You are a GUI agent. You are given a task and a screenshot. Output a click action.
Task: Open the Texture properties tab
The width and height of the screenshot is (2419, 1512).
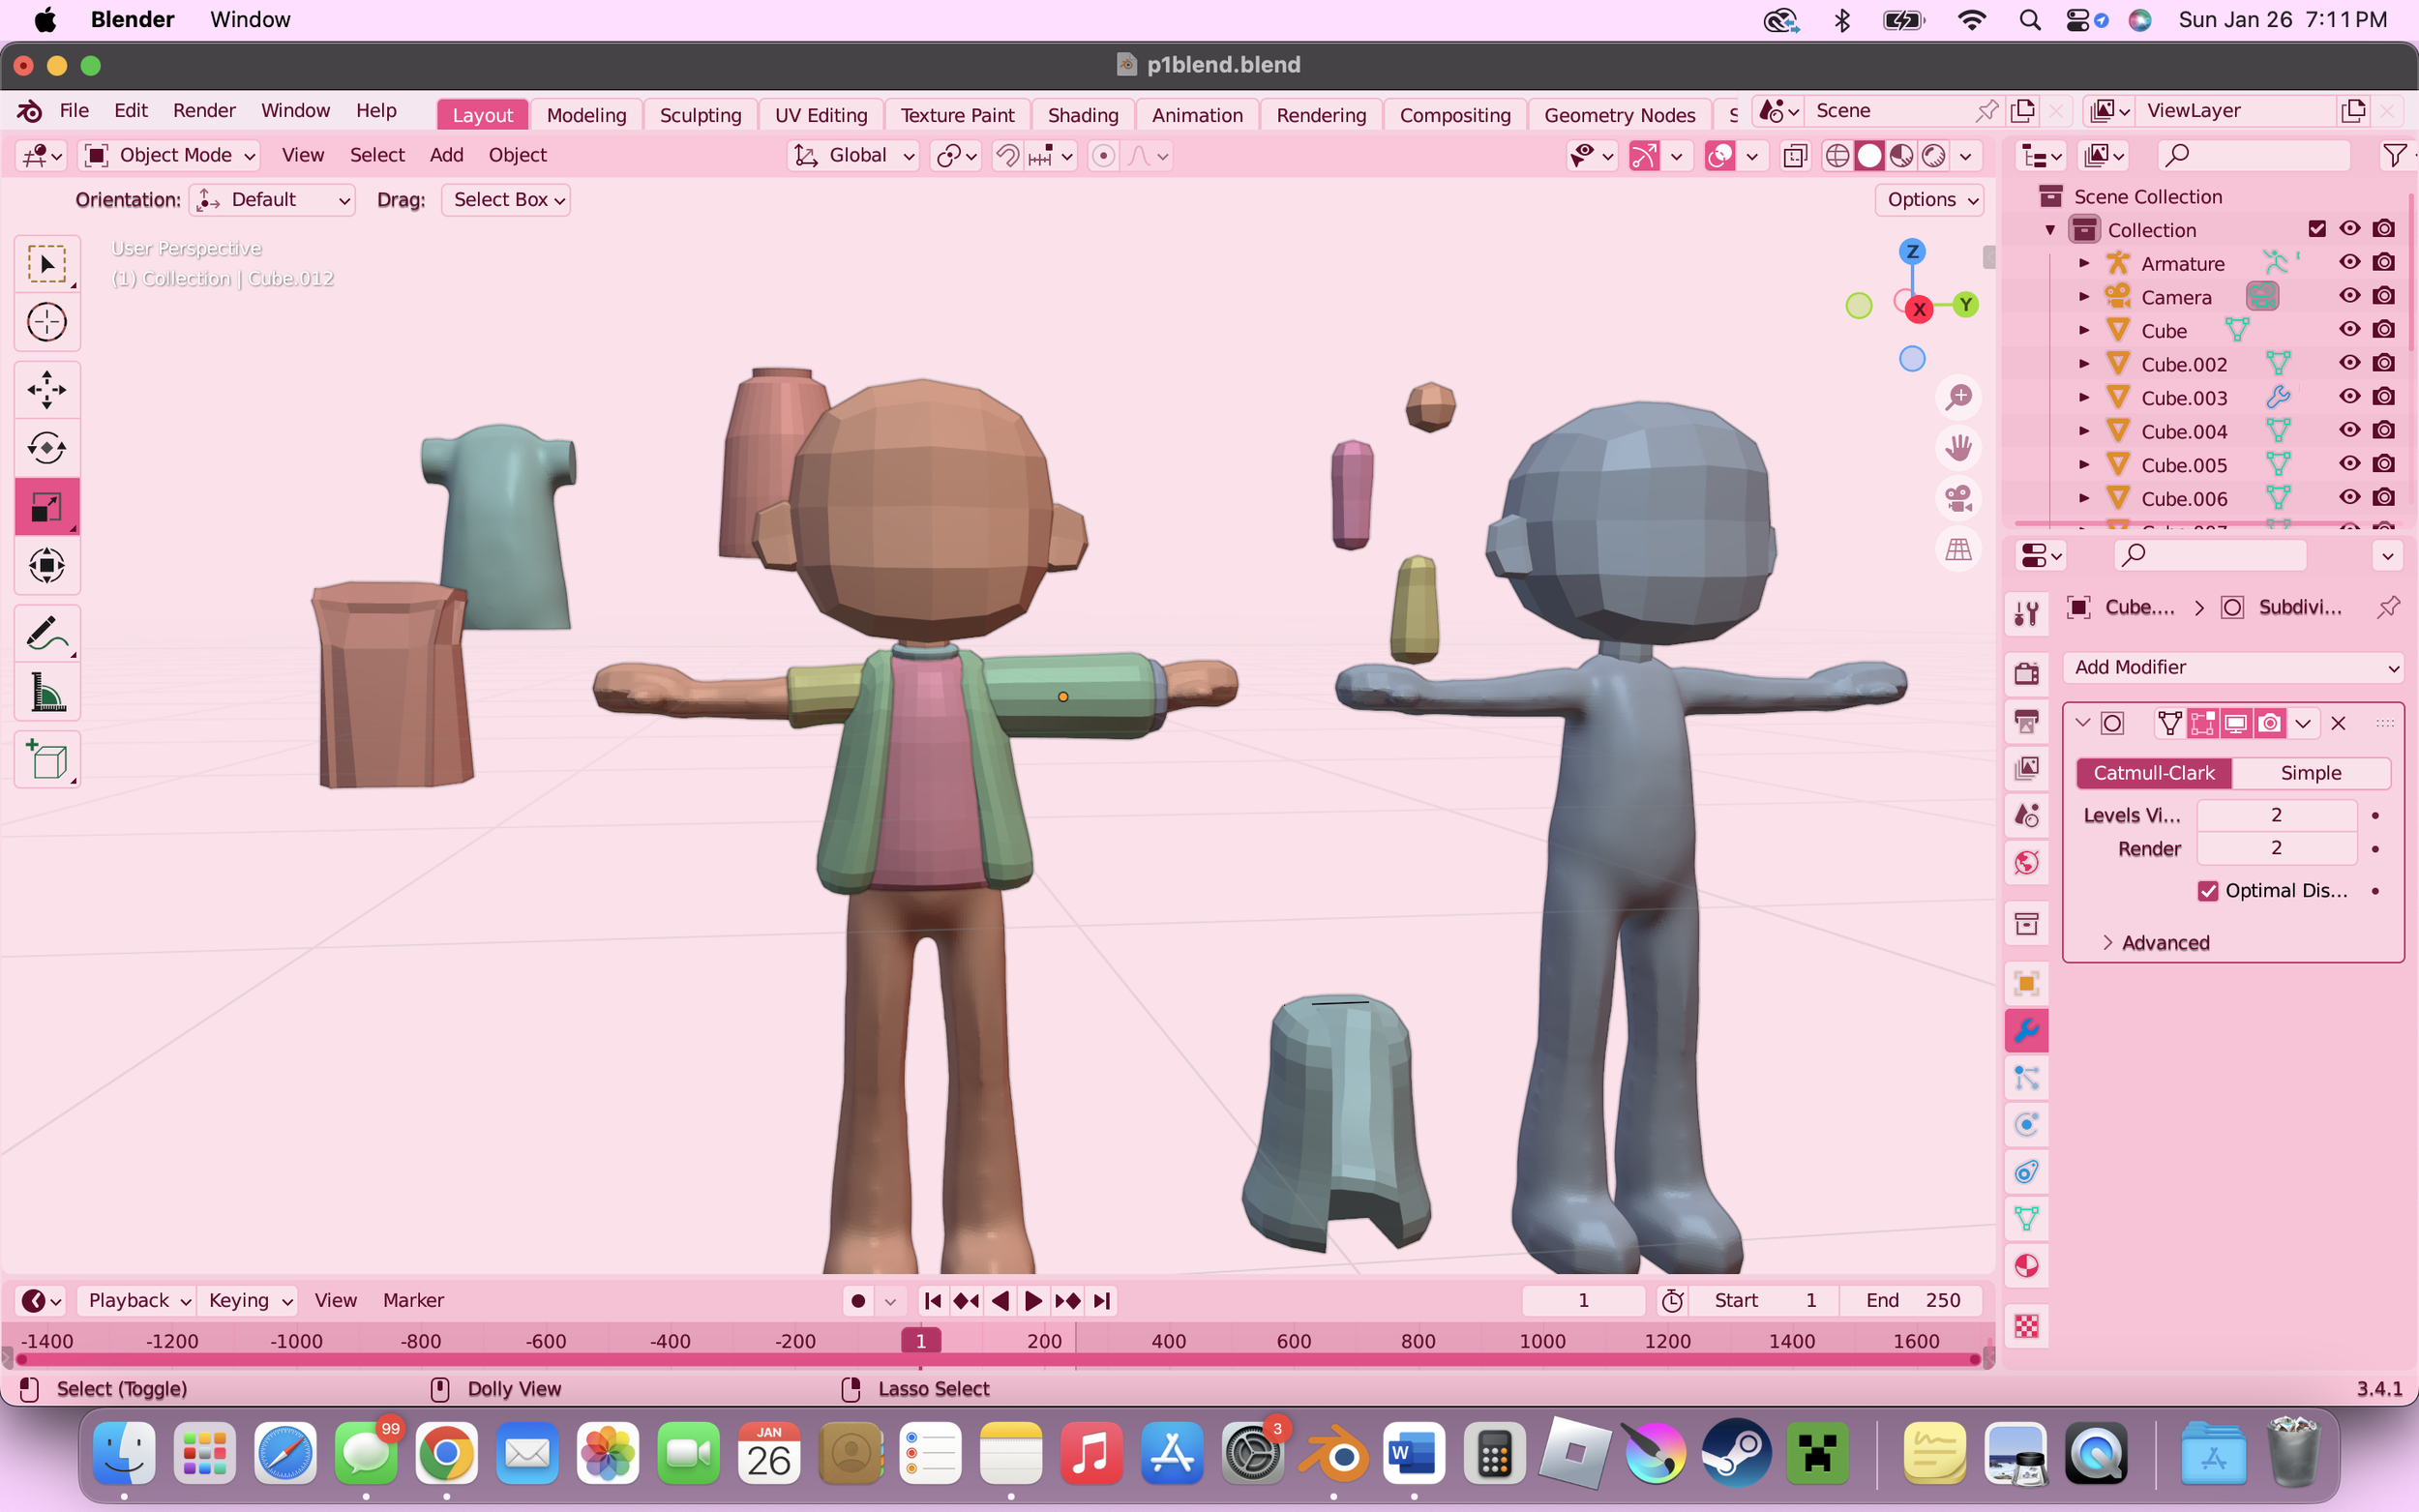click(x=2026, y=1327)
